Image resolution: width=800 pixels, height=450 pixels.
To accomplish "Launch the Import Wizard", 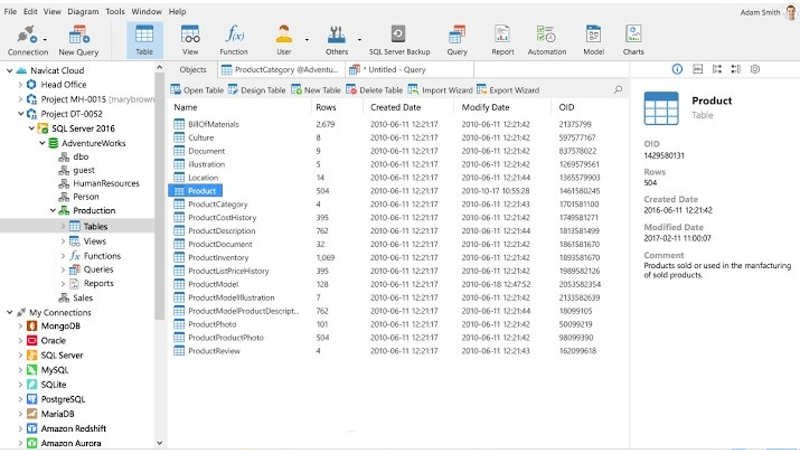I will click(440, 90).
